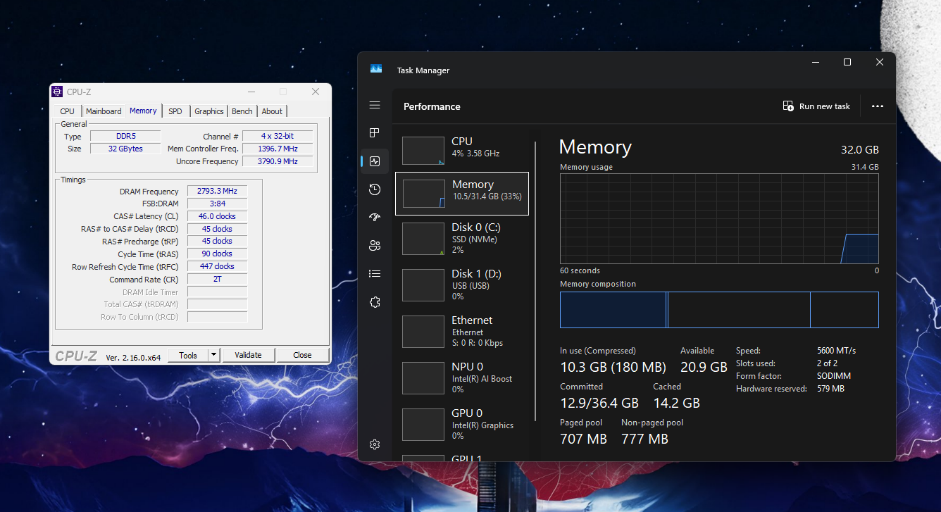Select Memory performance item
The height and width of the screenshot is (512, 941).
click(x=462, y=194)
